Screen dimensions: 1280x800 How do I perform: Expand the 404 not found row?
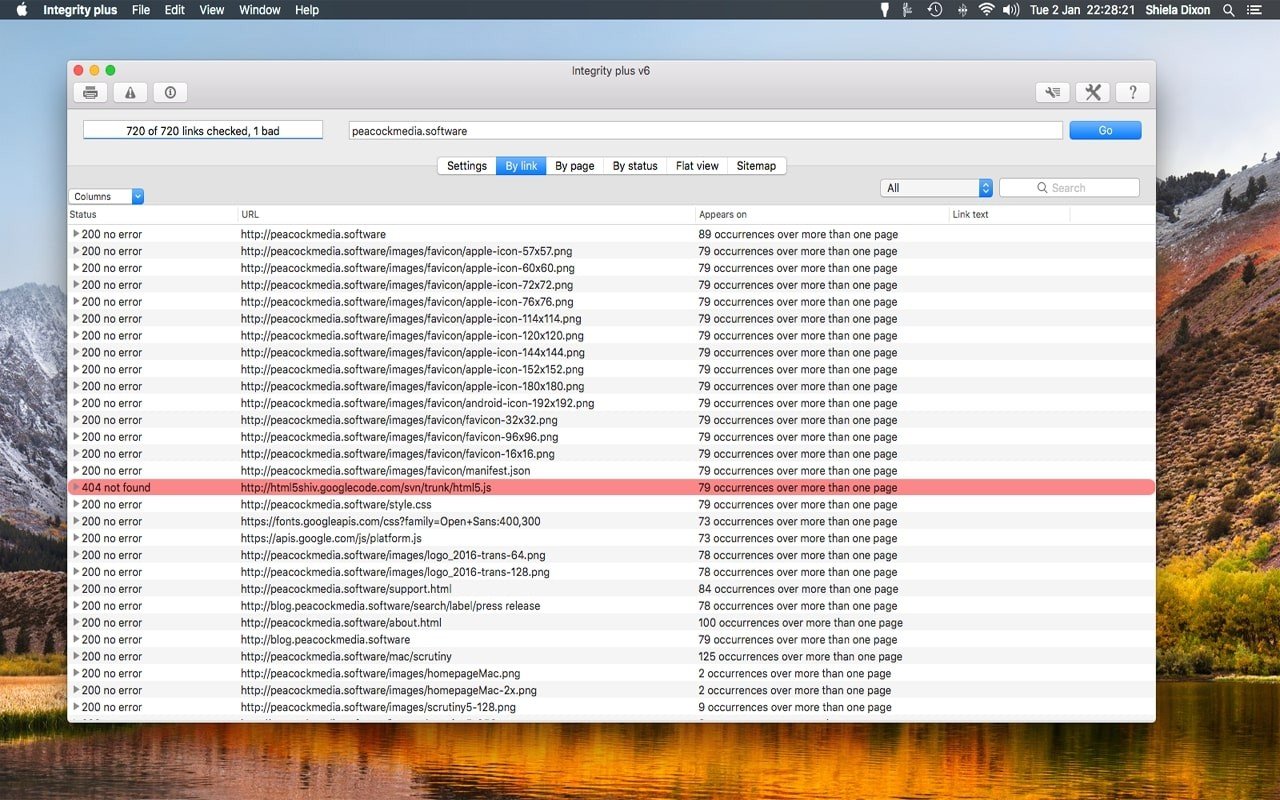[x=76, y=488]
